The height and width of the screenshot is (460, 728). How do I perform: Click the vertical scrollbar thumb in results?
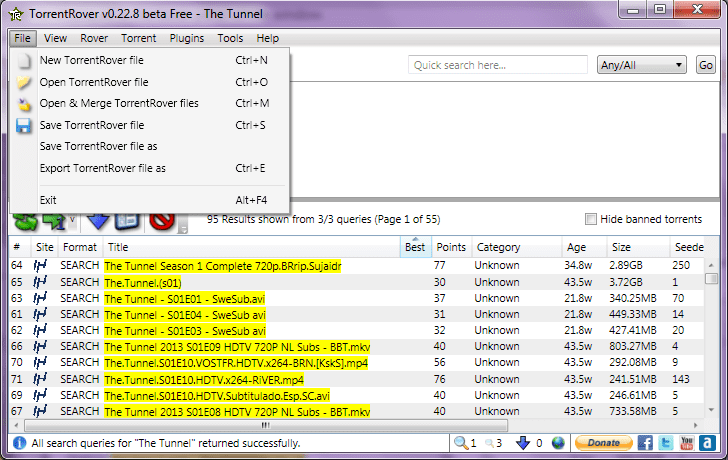[x=711, y=279]
